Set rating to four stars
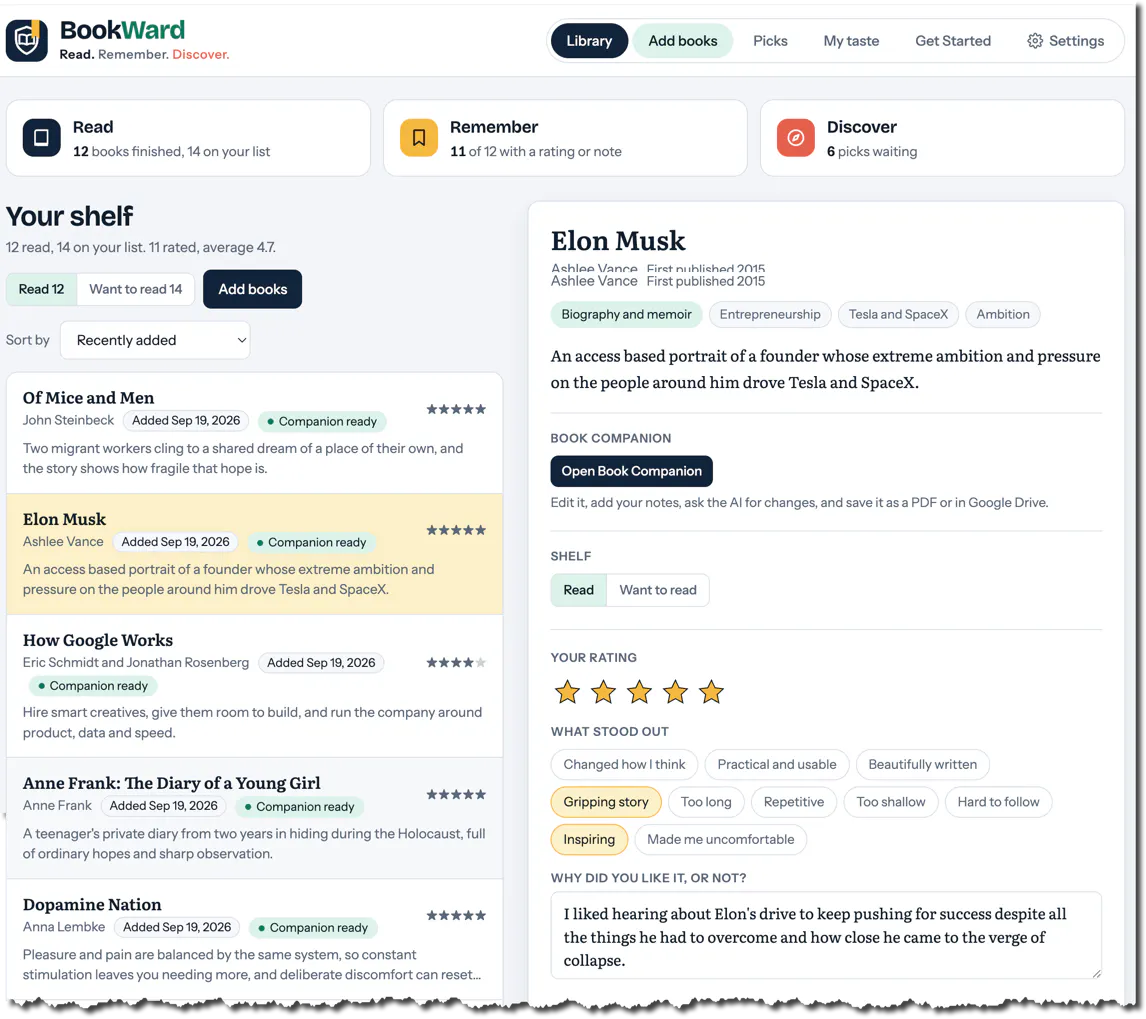 (x=675, y=692)
